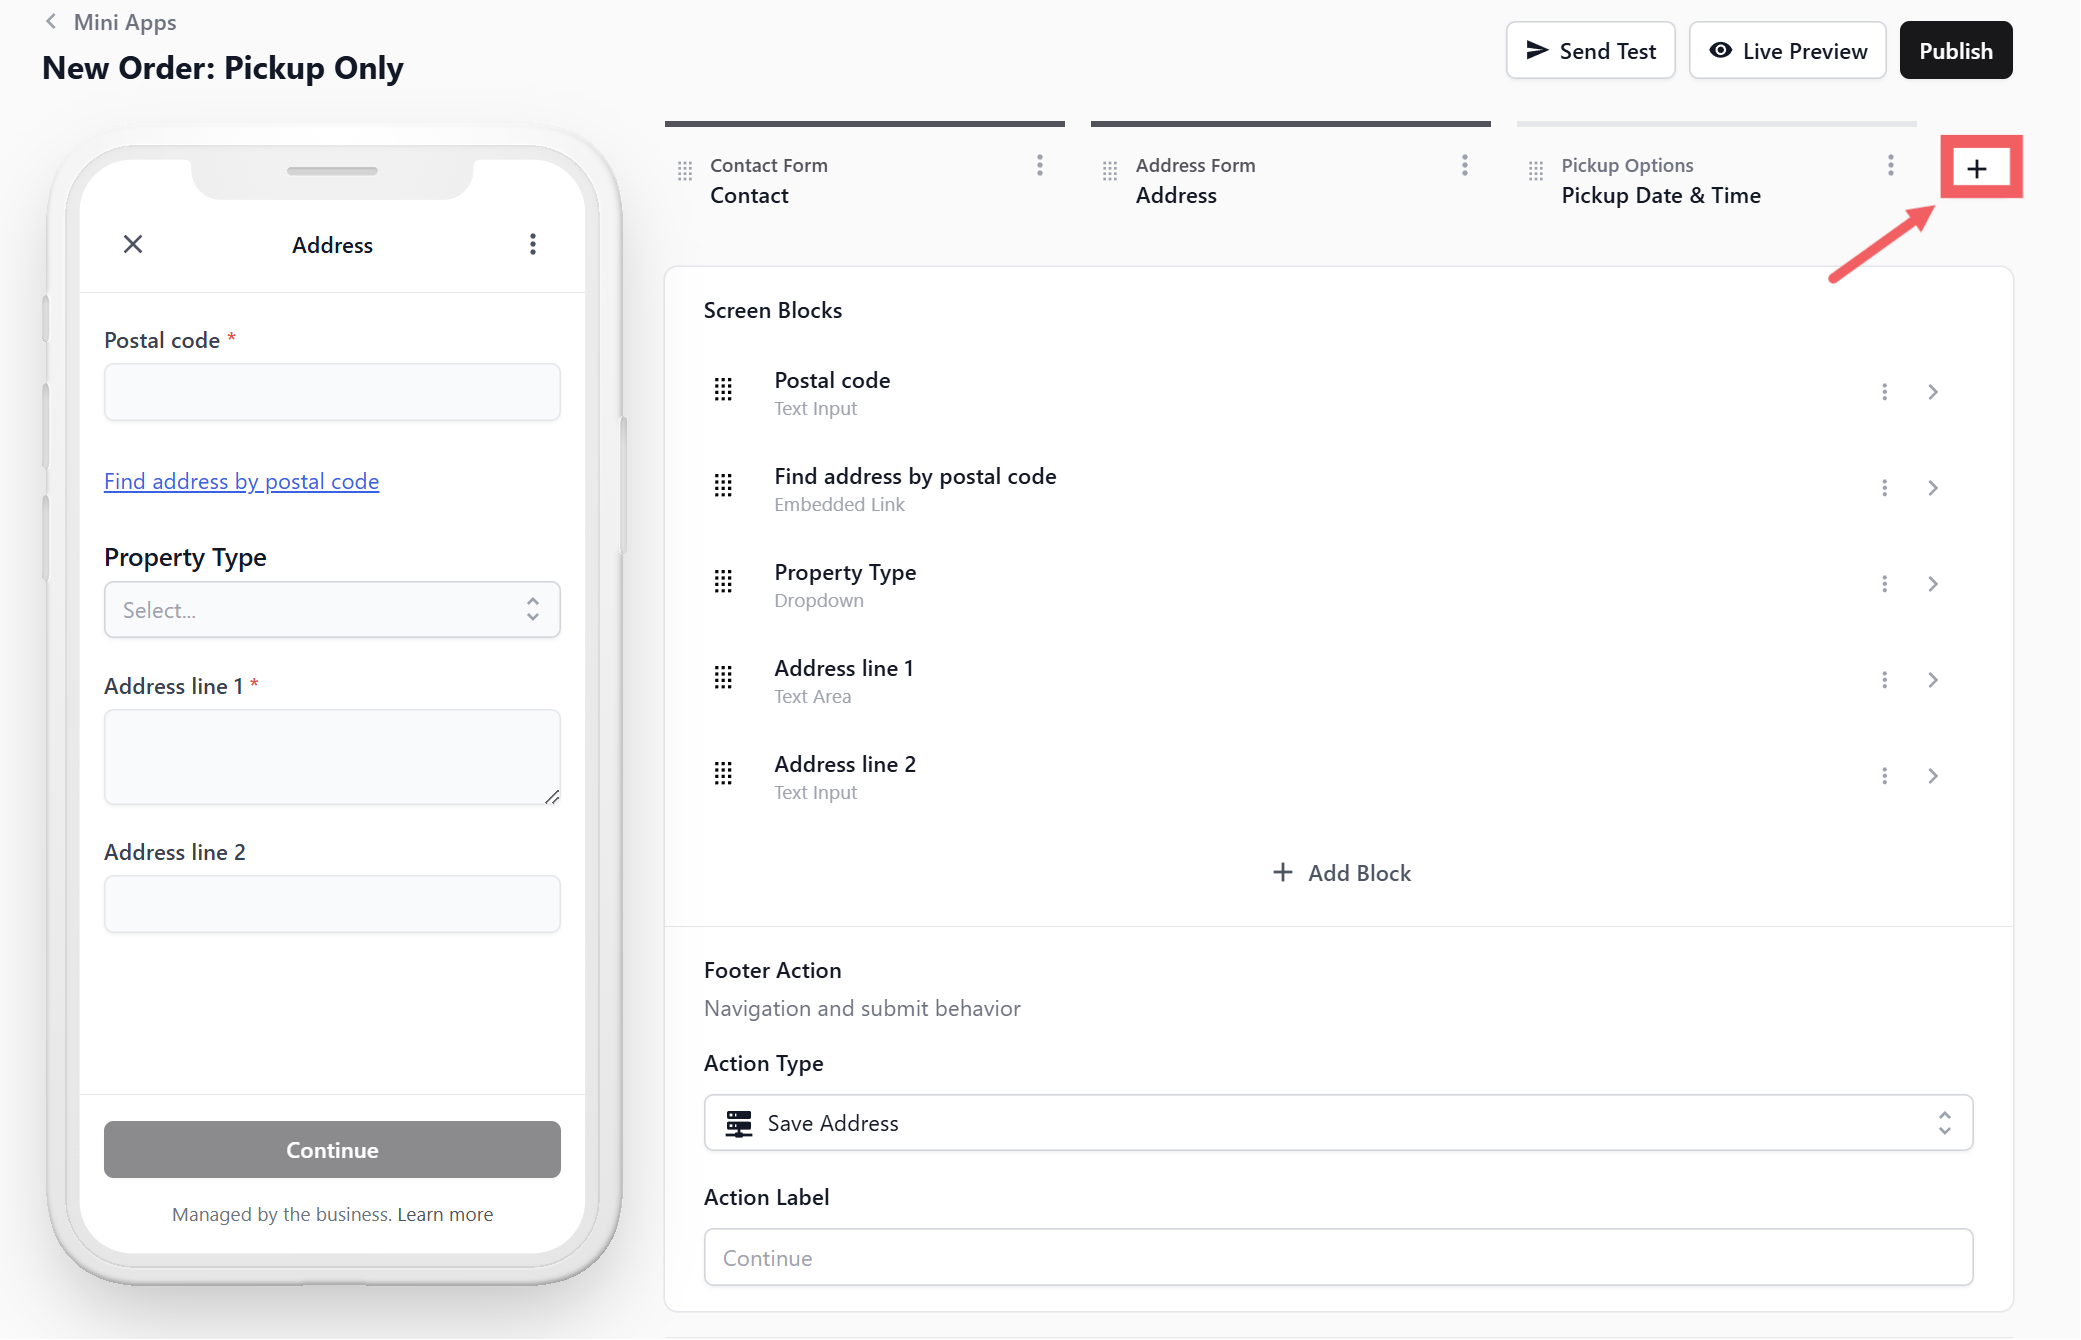Screen dimensions: 2081x1340
Task: Expand Find address by postal code block
Action: (1932, 488)
